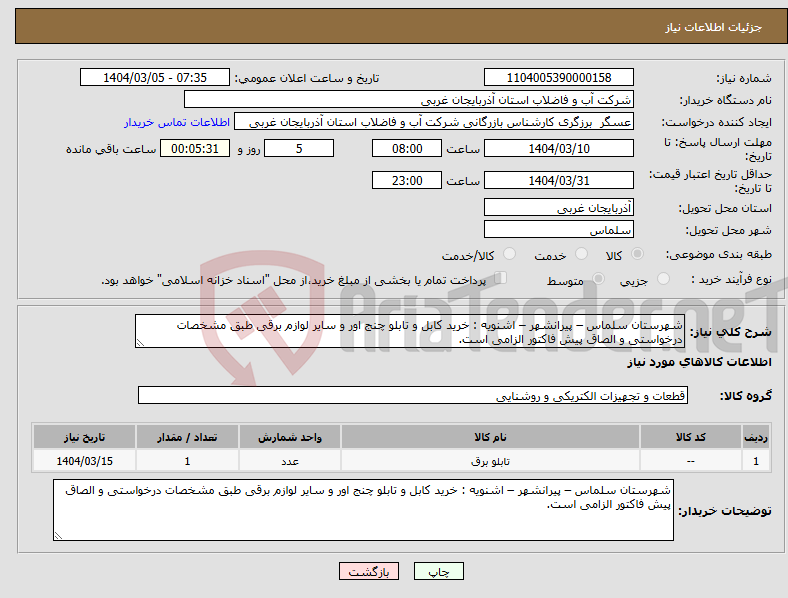Click the شرح کلی نیاز text area
788x598 pixels.
click(410, 331)
